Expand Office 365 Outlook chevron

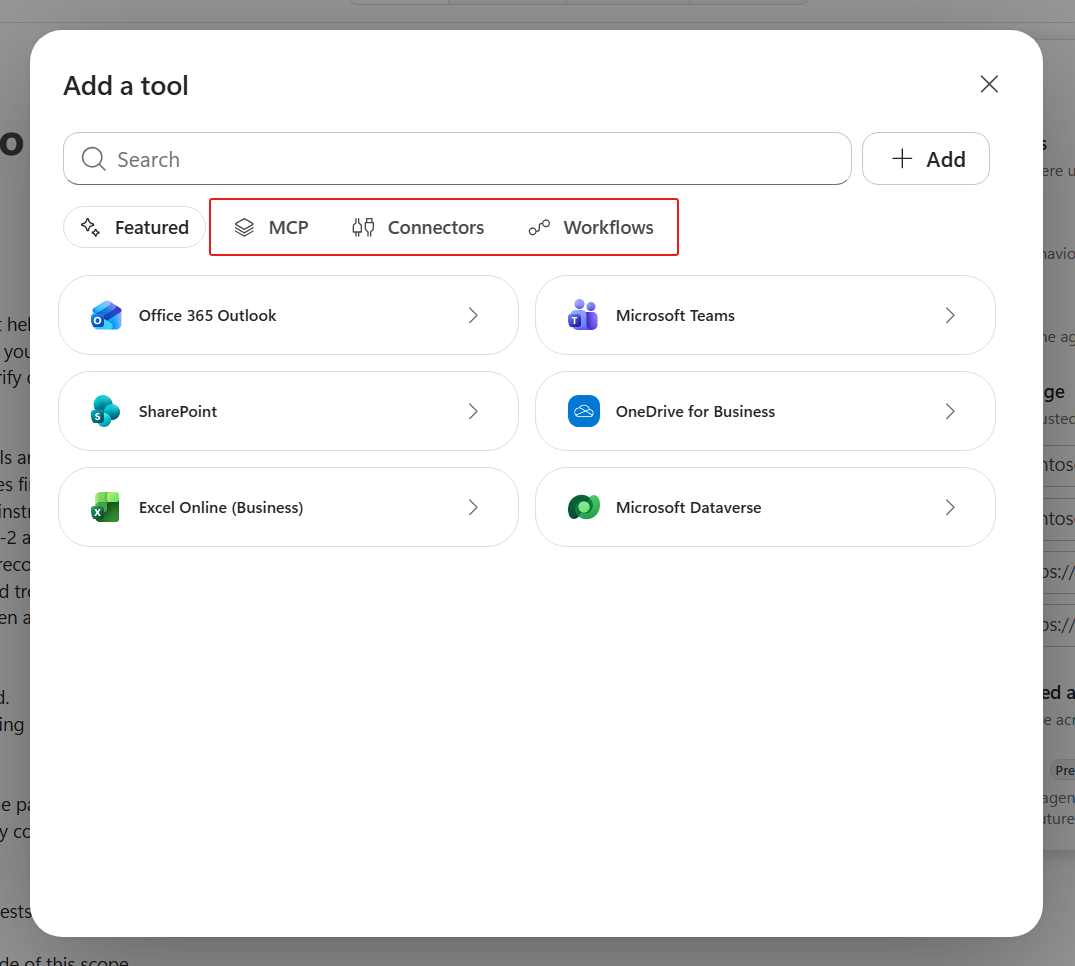473,315
